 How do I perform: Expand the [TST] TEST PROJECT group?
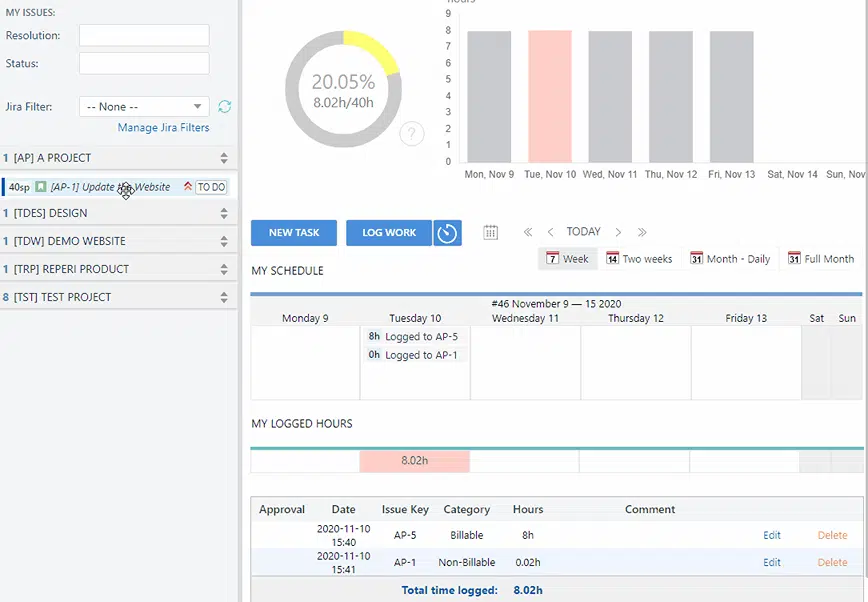[x=224, y=297]
